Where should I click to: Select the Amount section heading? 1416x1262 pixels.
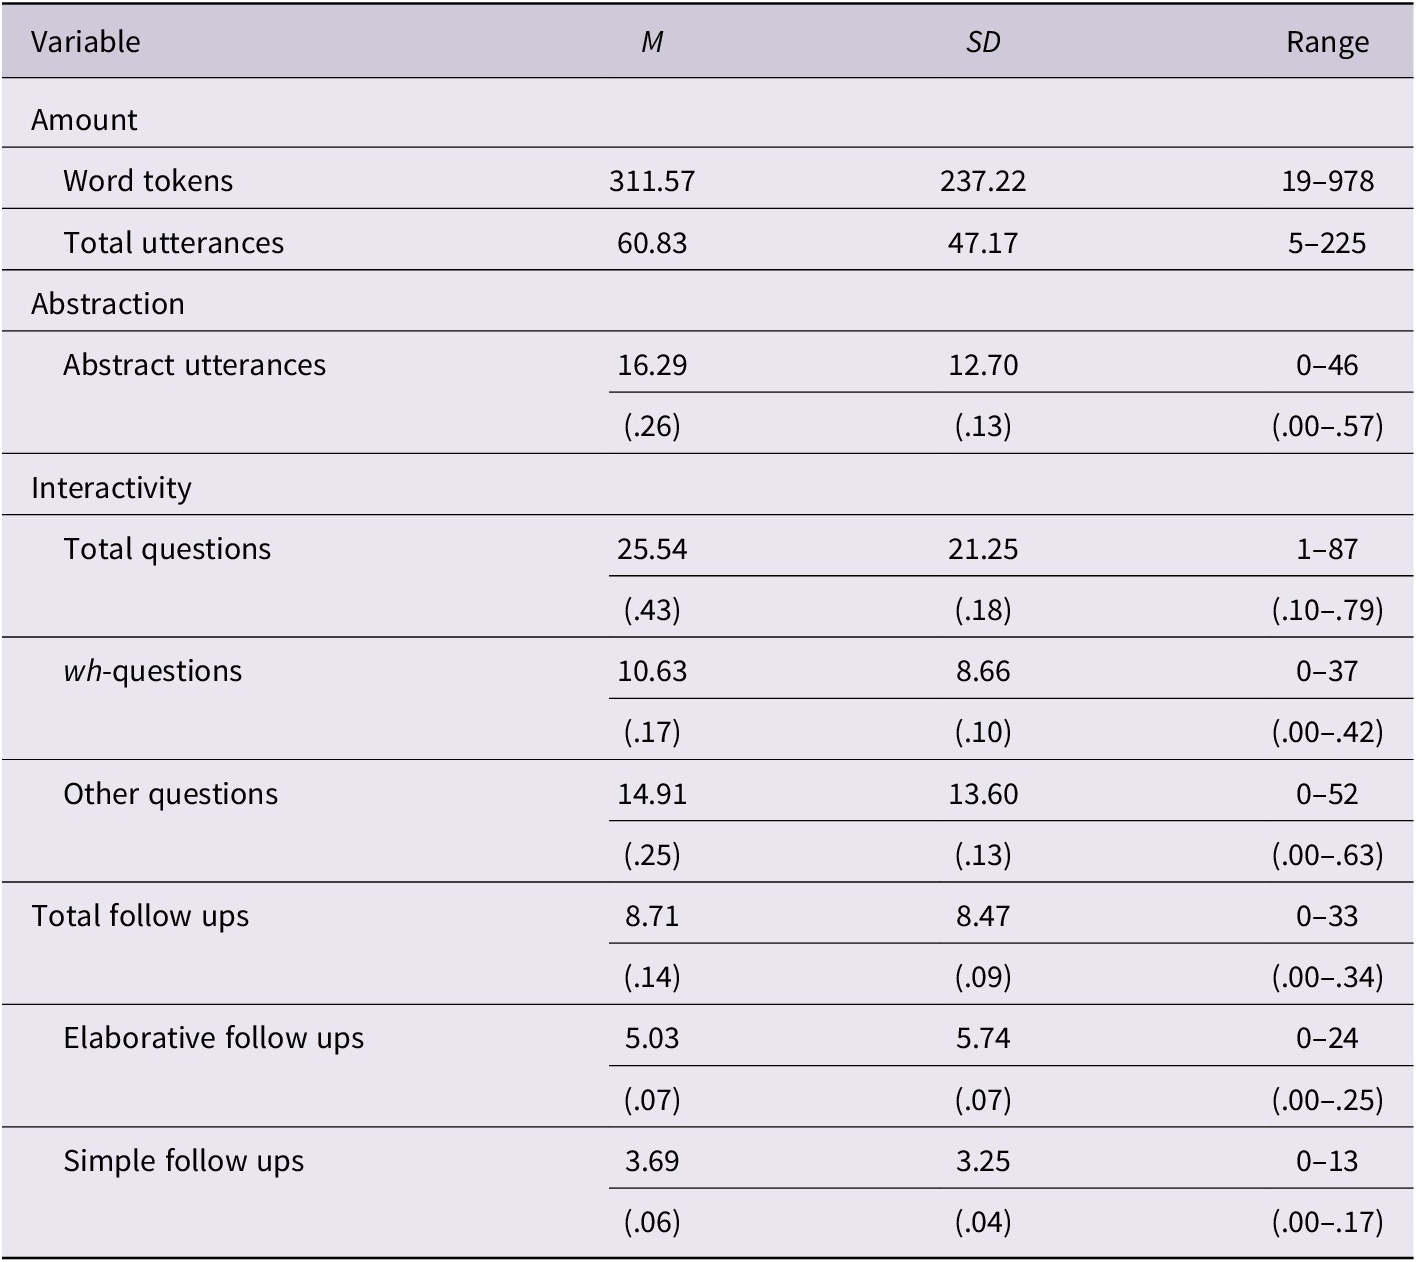coord(84,120)
